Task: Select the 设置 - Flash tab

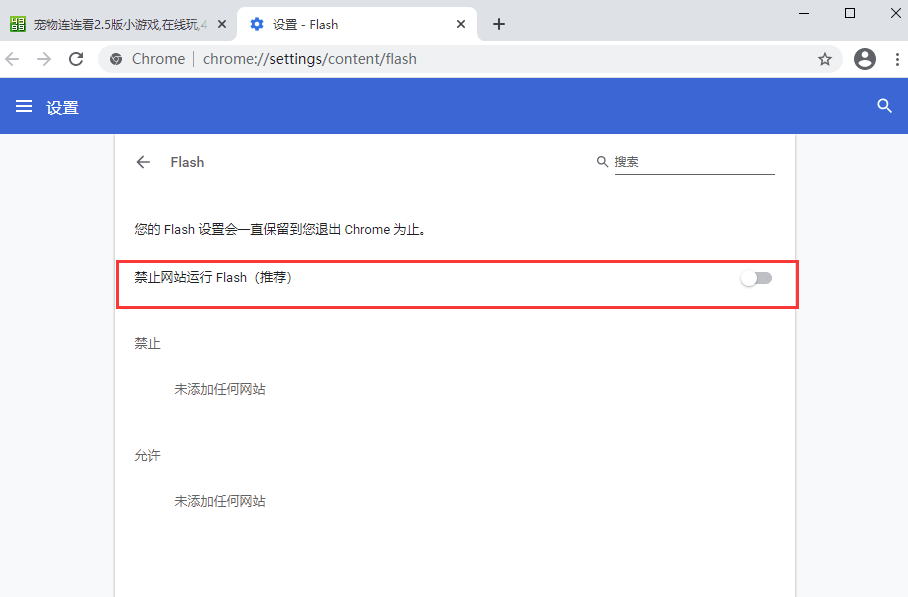Action: [340, 24]
